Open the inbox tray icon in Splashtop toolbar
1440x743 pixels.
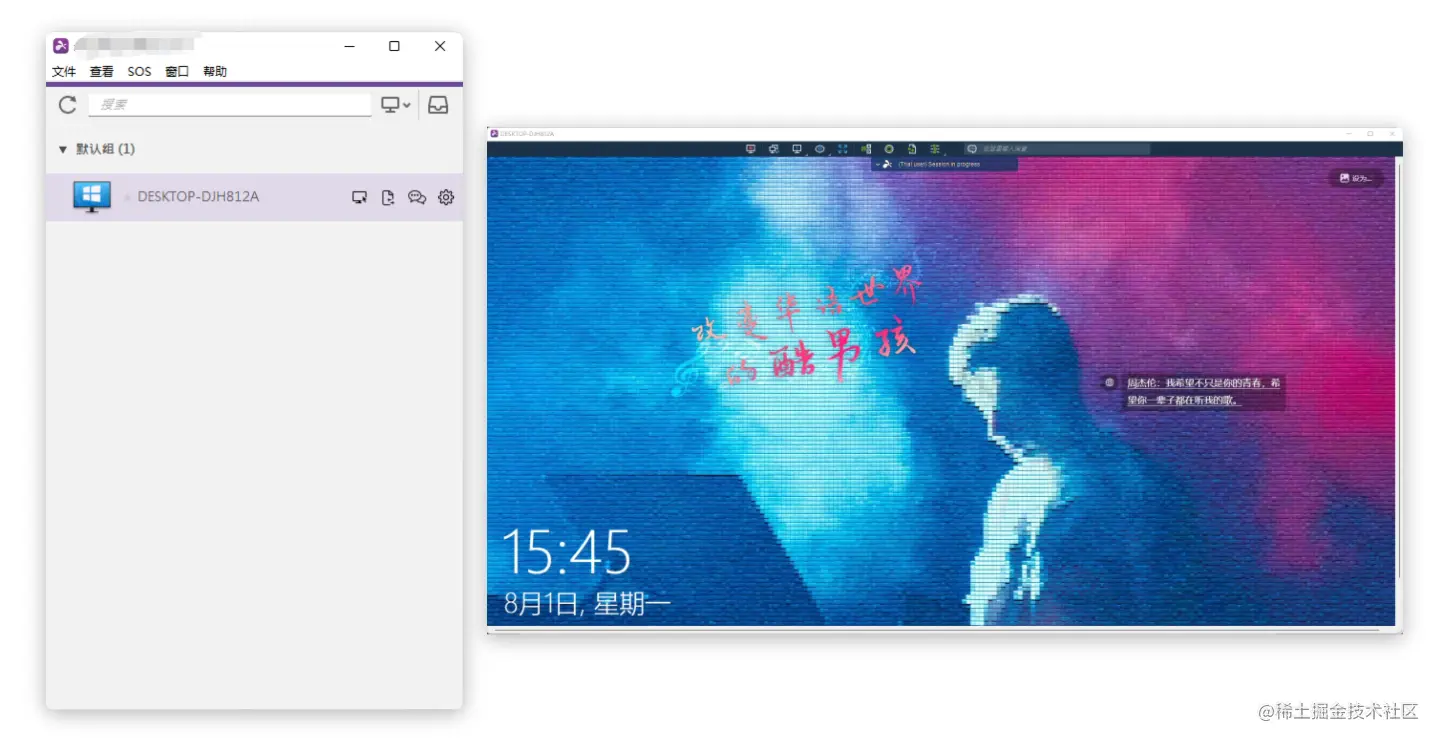[438, 104]
